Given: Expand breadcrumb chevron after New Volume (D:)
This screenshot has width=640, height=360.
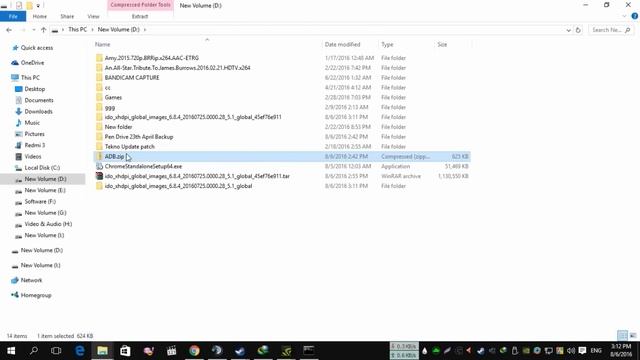Looking at the screenshot, I should (x=144, y=30).
